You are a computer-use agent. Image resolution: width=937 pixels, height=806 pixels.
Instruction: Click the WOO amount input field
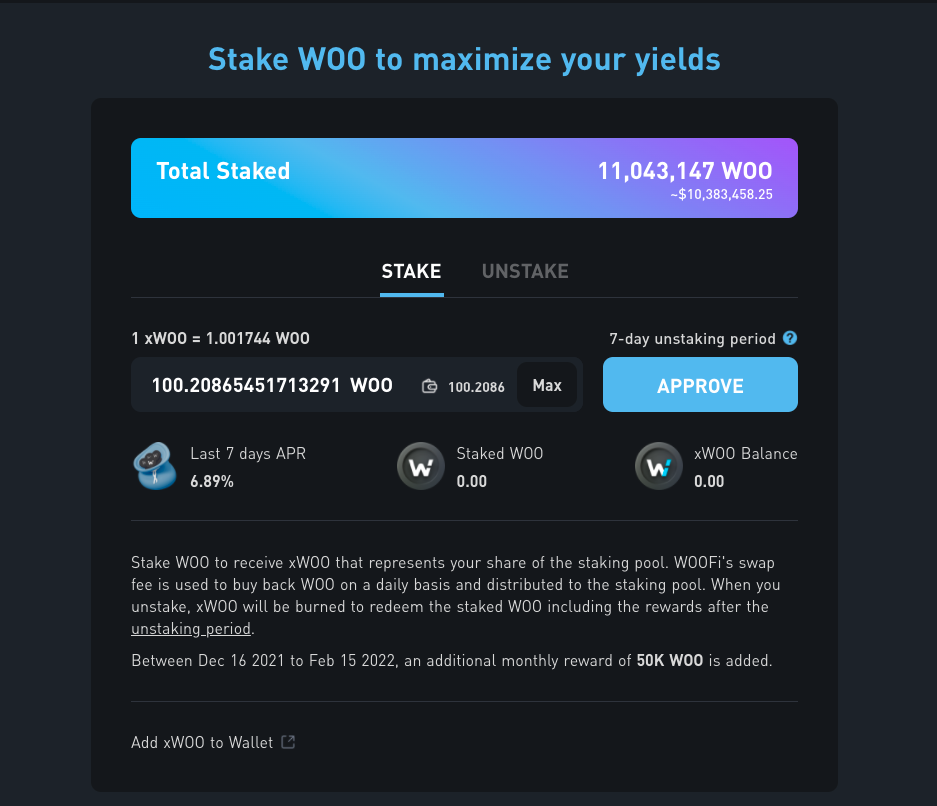[272, 385]
